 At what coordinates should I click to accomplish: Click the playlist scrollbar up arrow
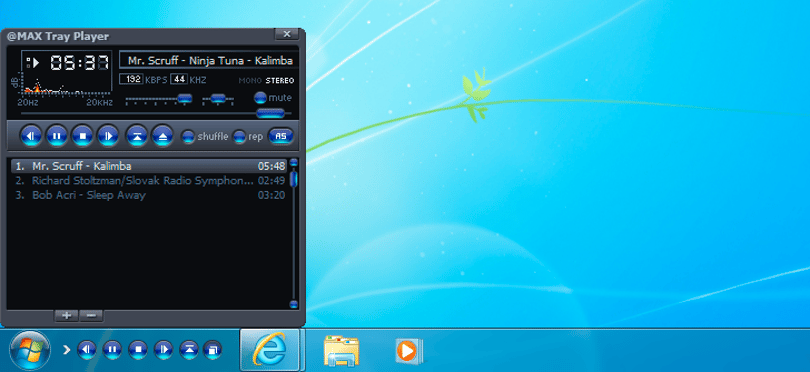[293, 163]
